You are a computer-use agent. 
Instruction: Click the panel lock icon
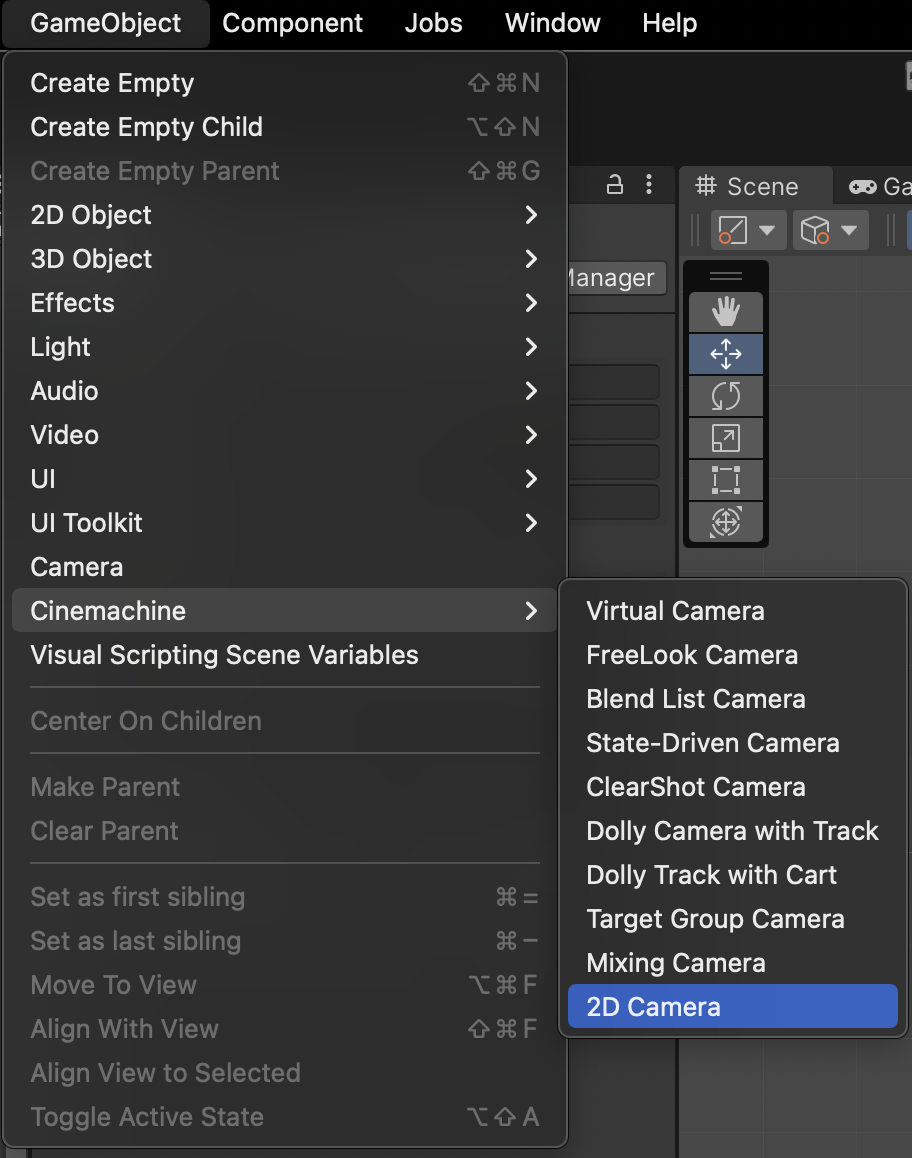(616, 185)
